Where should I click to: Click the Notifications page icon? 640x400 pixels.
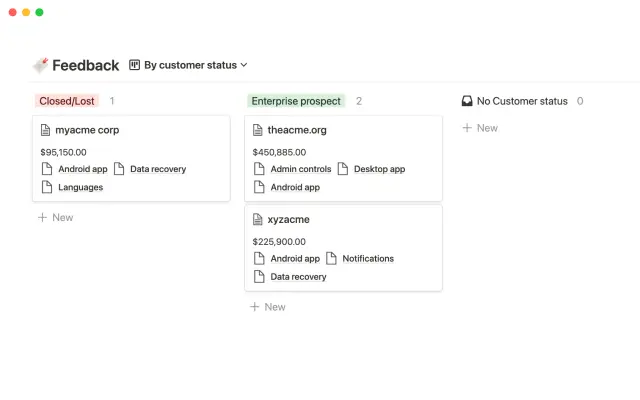click(x=331, y=258)
